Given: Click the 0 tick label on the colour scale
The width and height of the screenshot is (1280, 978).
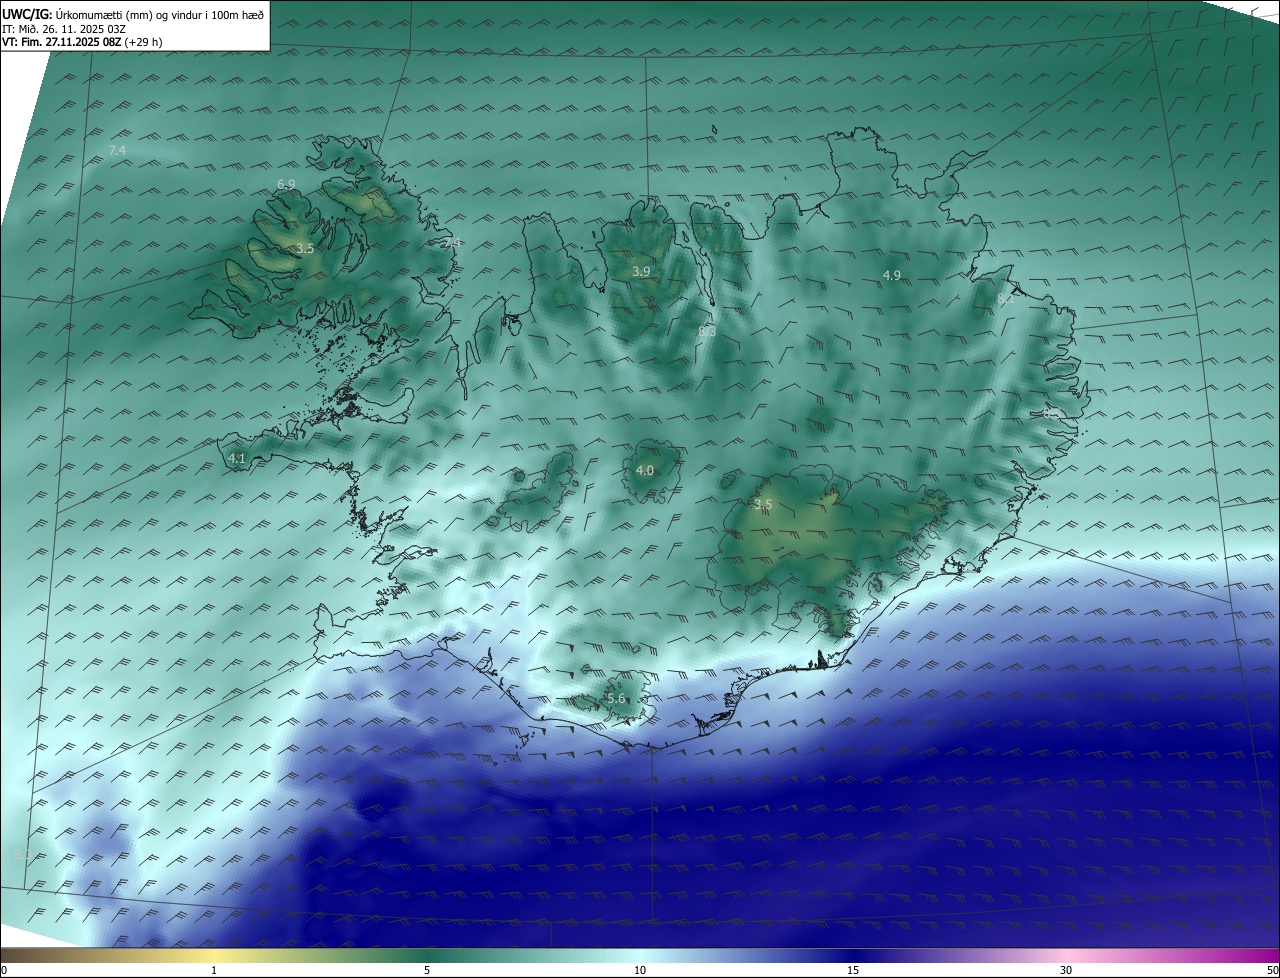Looking at the screenshot, I should (x=4, y=970).
